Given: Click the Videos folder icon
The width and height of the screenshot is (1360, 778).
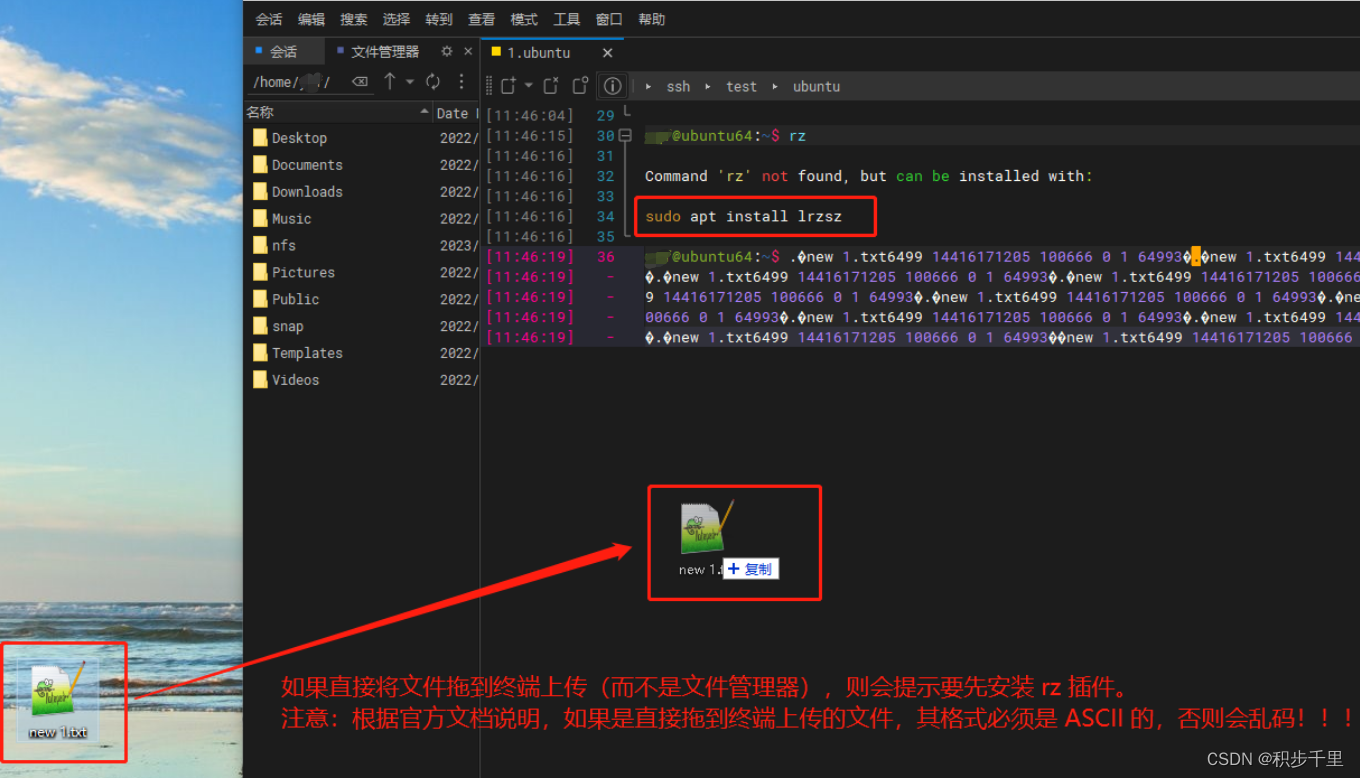Looking at the screenshot, I should [x=260, y=380].
